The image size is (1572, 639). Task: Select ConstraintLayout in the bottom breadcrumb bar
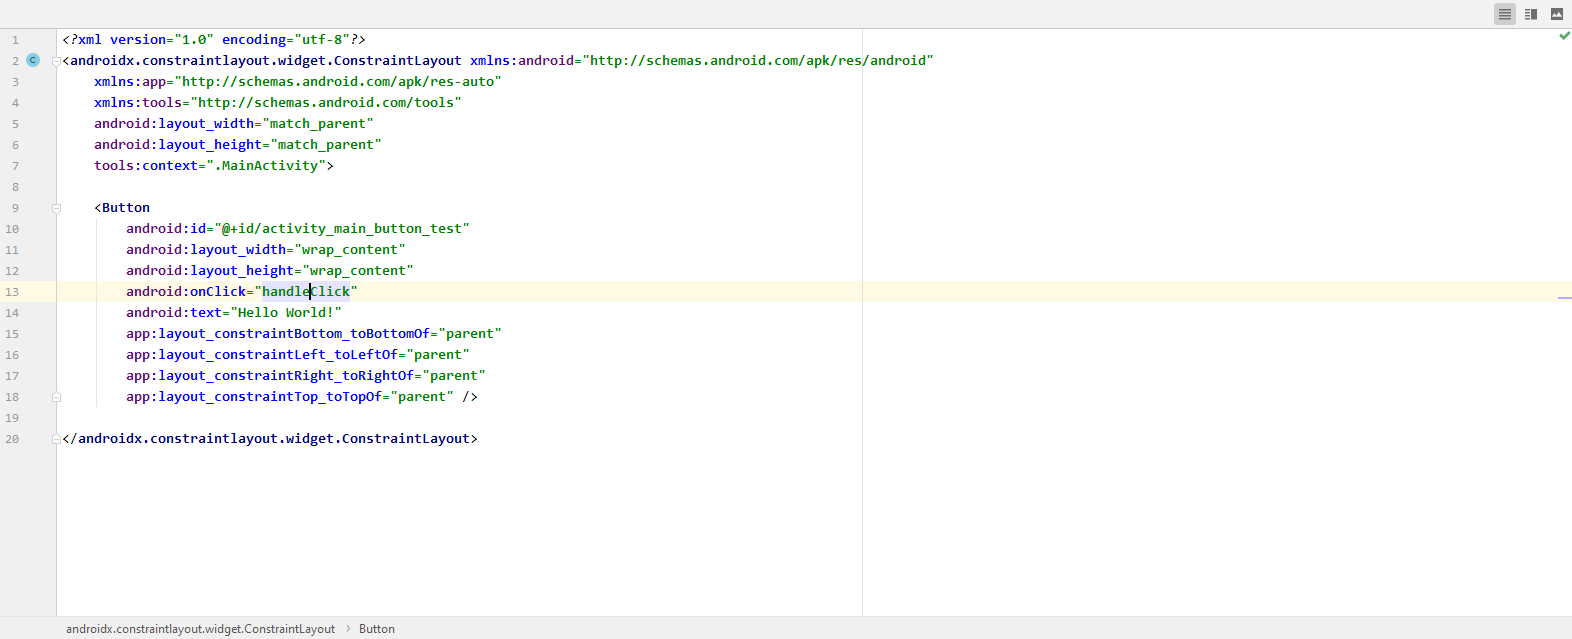coord(200,629)
